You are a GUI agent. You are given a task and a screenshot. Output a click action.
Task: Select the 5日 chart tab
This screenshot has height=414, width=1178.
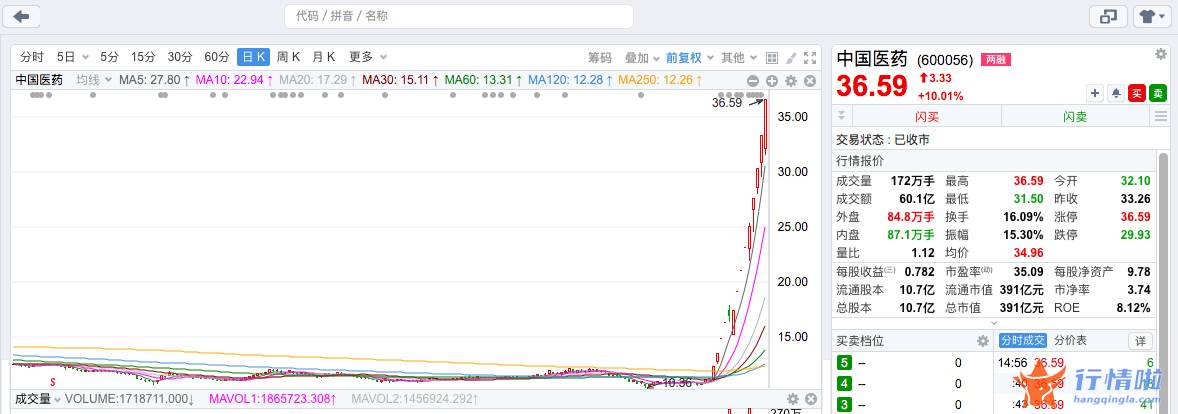pos(66,57)
